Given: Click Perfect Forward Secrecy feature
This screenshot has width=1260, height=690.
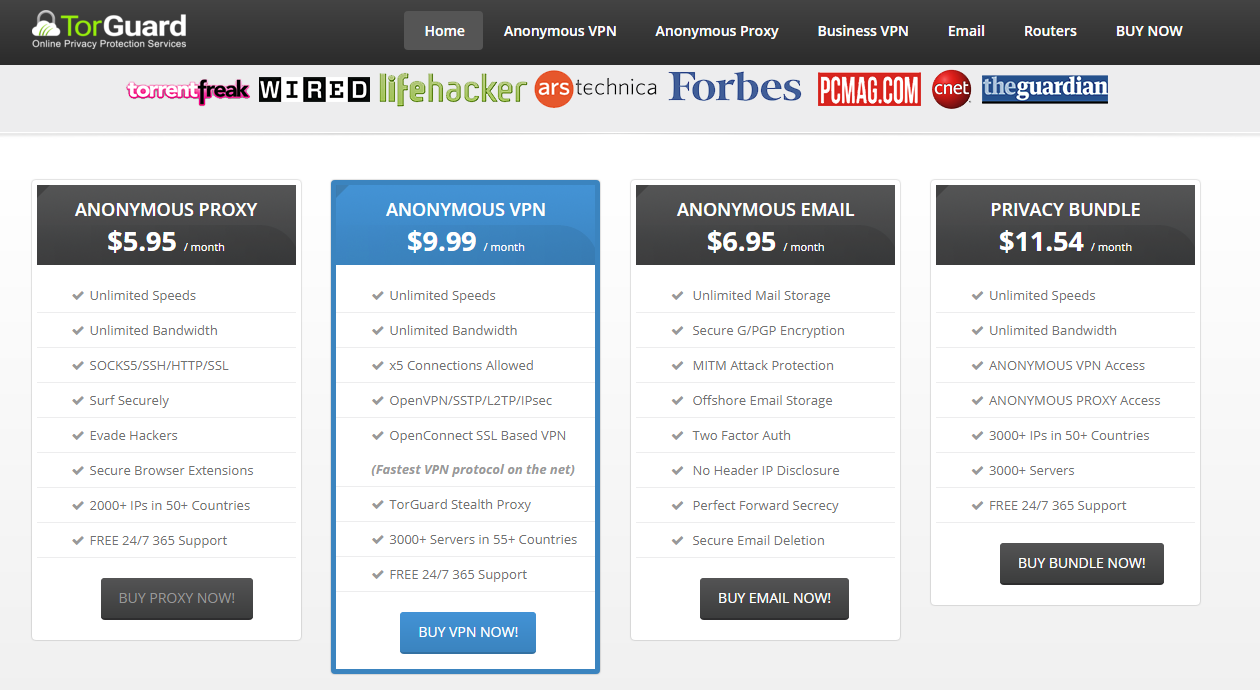Looking at the screenshot, I should point(765,505).
